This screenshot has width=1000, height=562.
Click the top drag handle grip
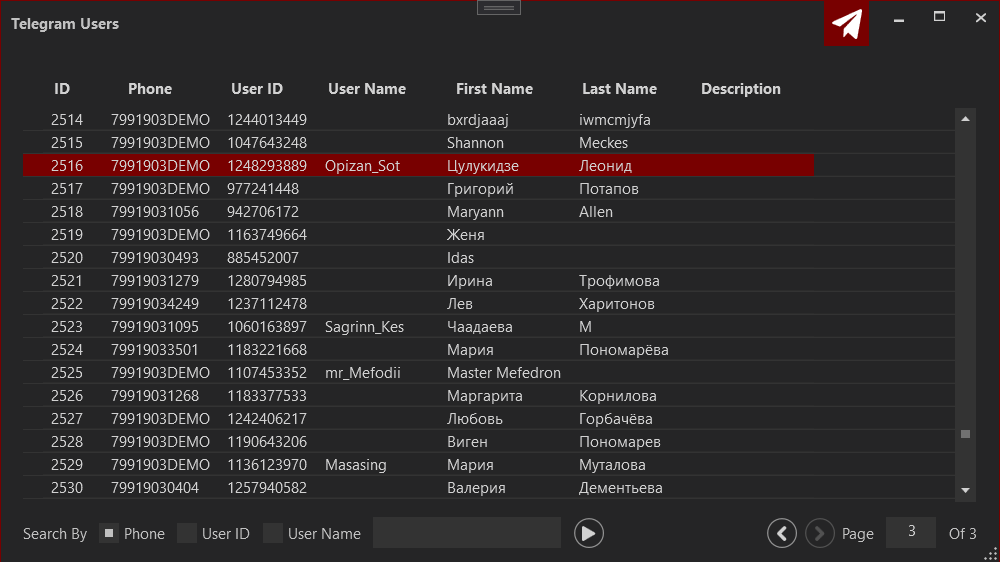(499, 8)
